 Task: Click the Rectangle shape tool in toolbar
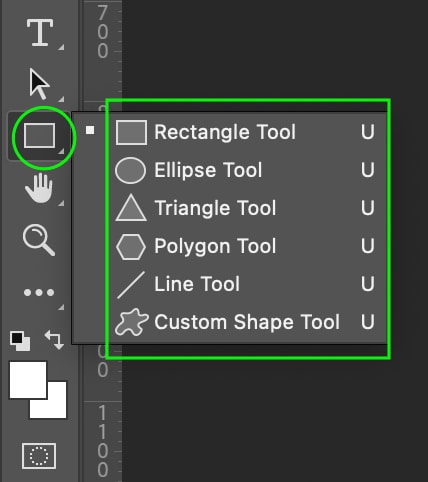39,135
